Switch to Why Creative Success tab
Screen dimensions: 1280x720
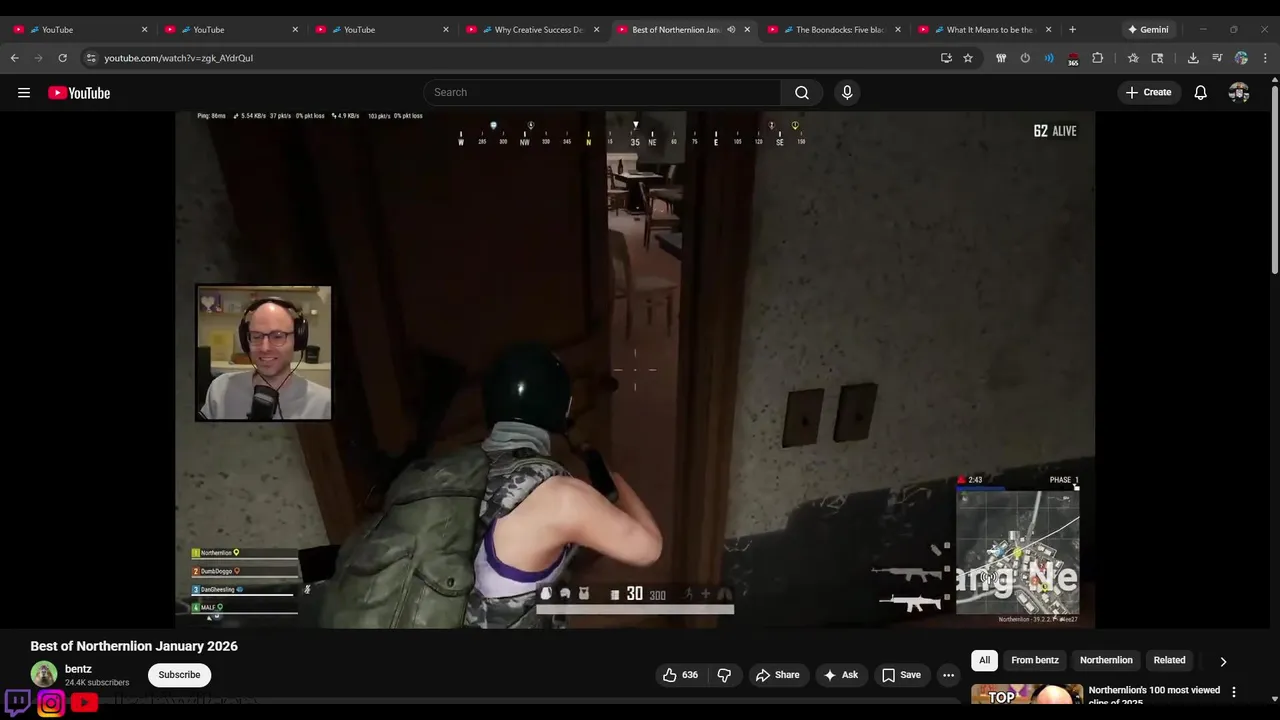click(x=533, y=30)
